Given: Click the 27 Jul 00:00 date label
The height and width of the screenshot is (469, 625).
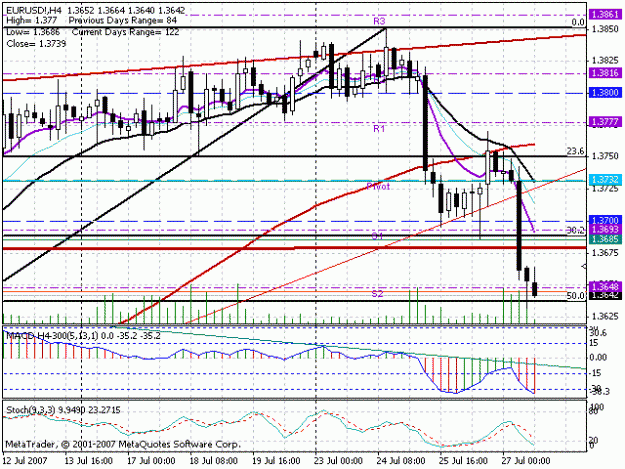Looking at the screenshot, I should click(x=526, y=461).
